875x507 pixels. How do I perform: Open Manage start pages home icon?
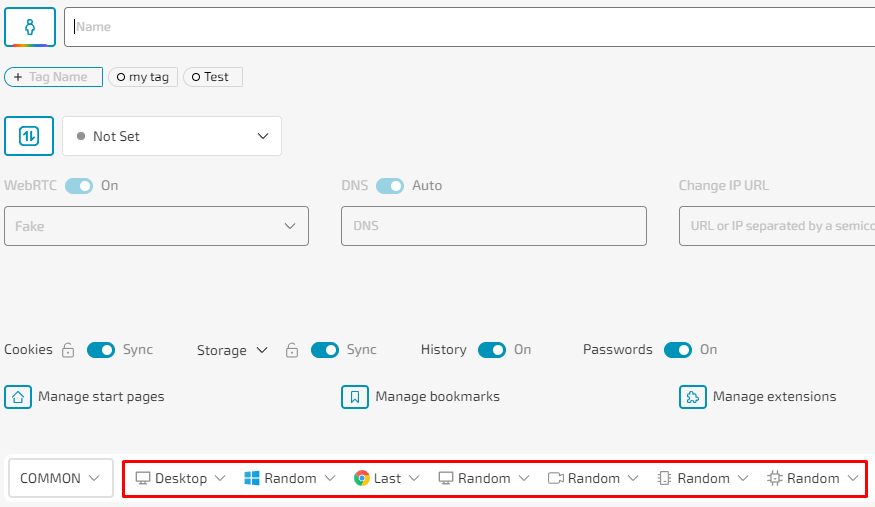click(x=18, y=397)
